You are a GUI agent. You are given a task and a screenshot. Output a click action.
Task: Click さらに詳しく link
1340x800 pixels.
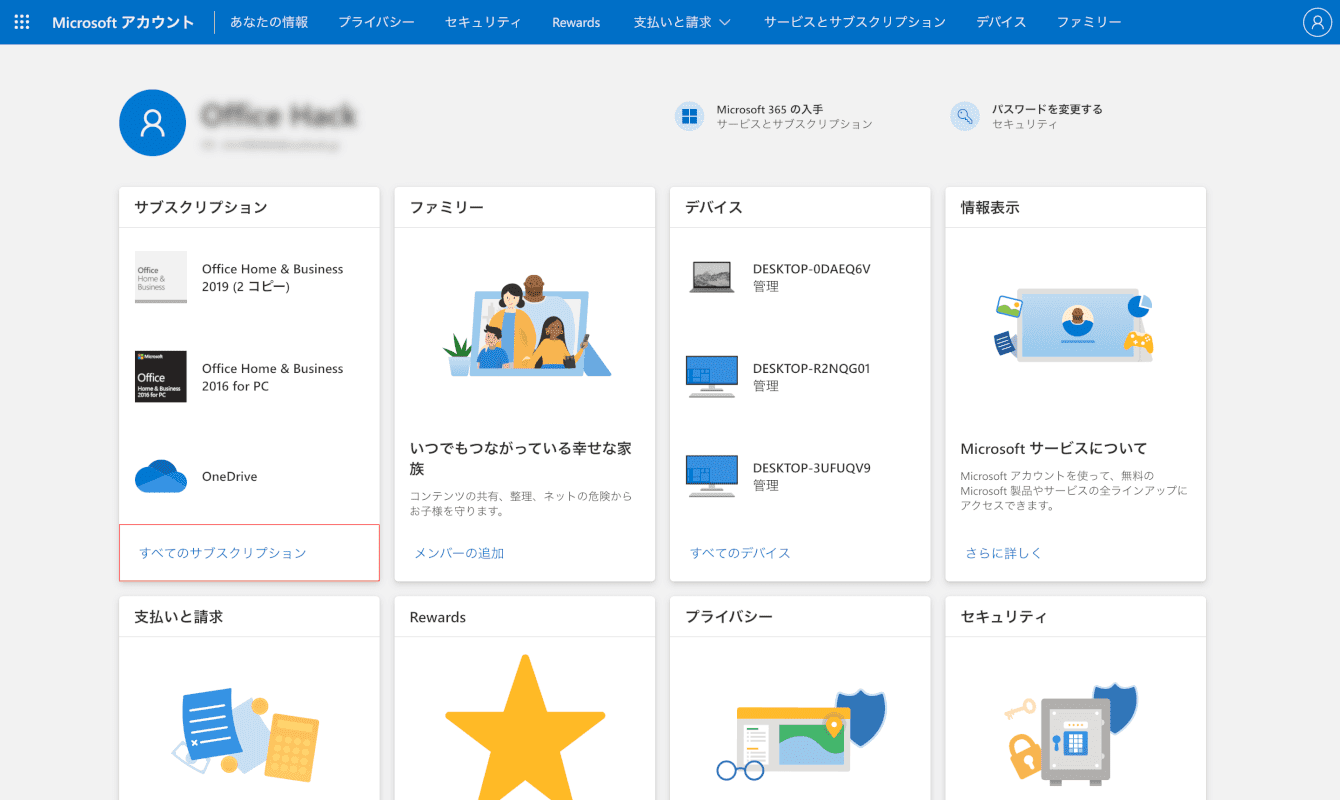(1004, 553)
